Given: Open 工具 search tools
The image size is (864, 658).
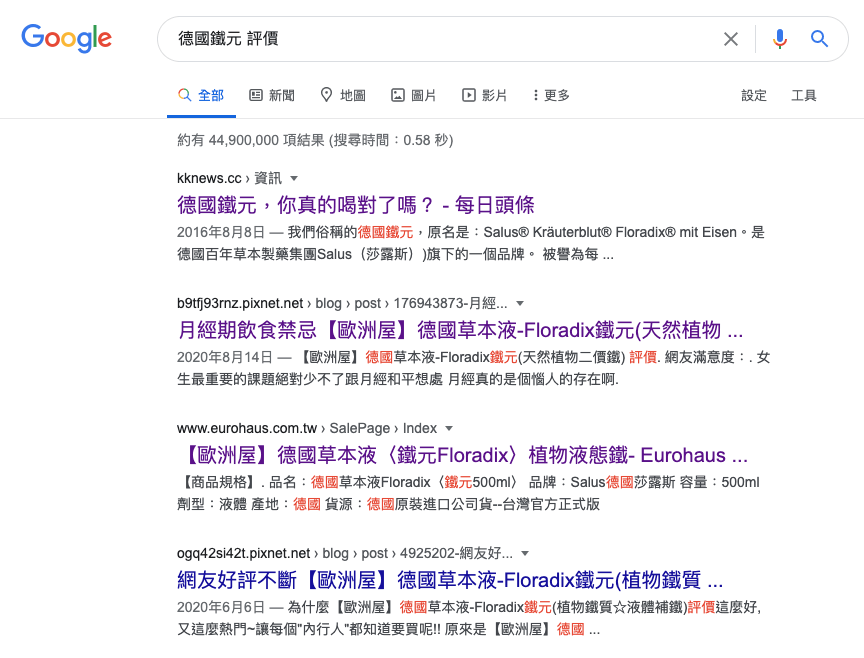Looking at the screenshot, I should (x=803, y=95).
